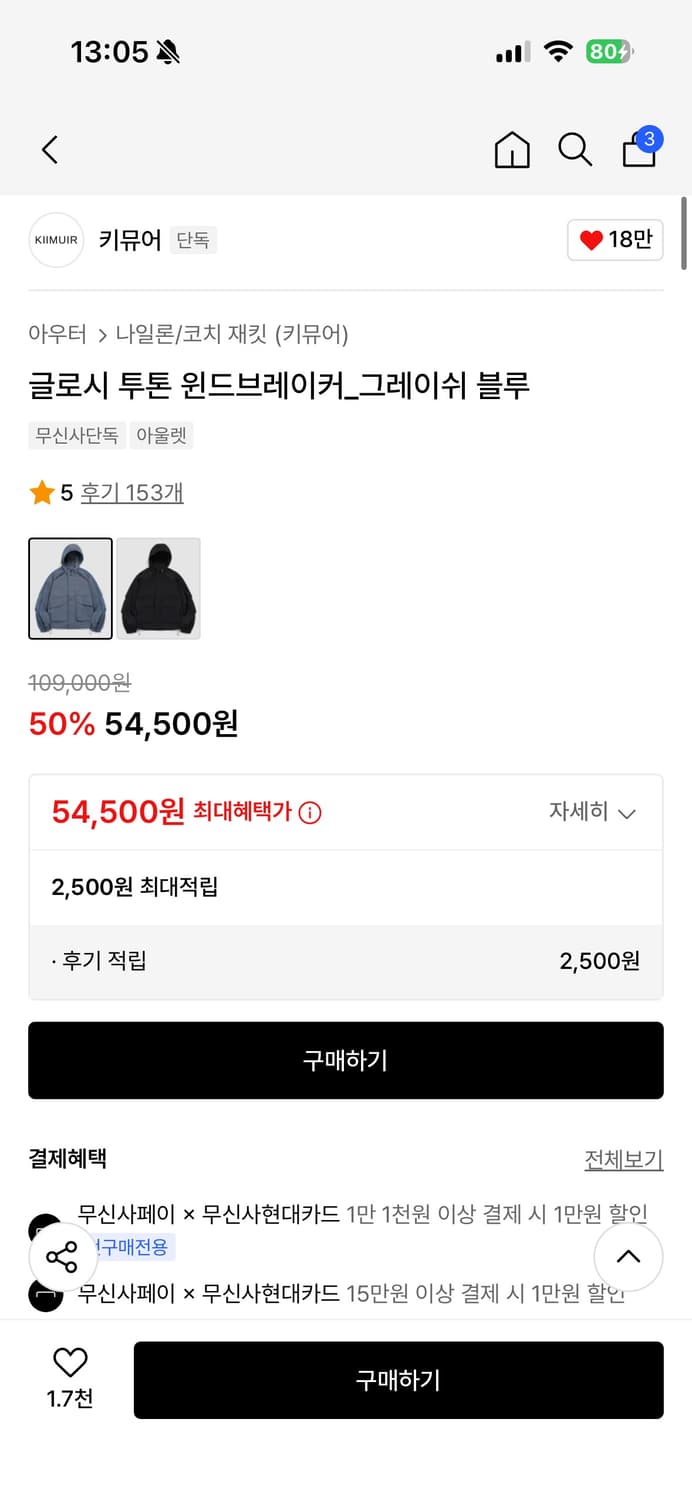The width and height of the screenshot is (692, 1500).
Task: Tap the info icon next to 최대혜택가
Action: [310, 813]
